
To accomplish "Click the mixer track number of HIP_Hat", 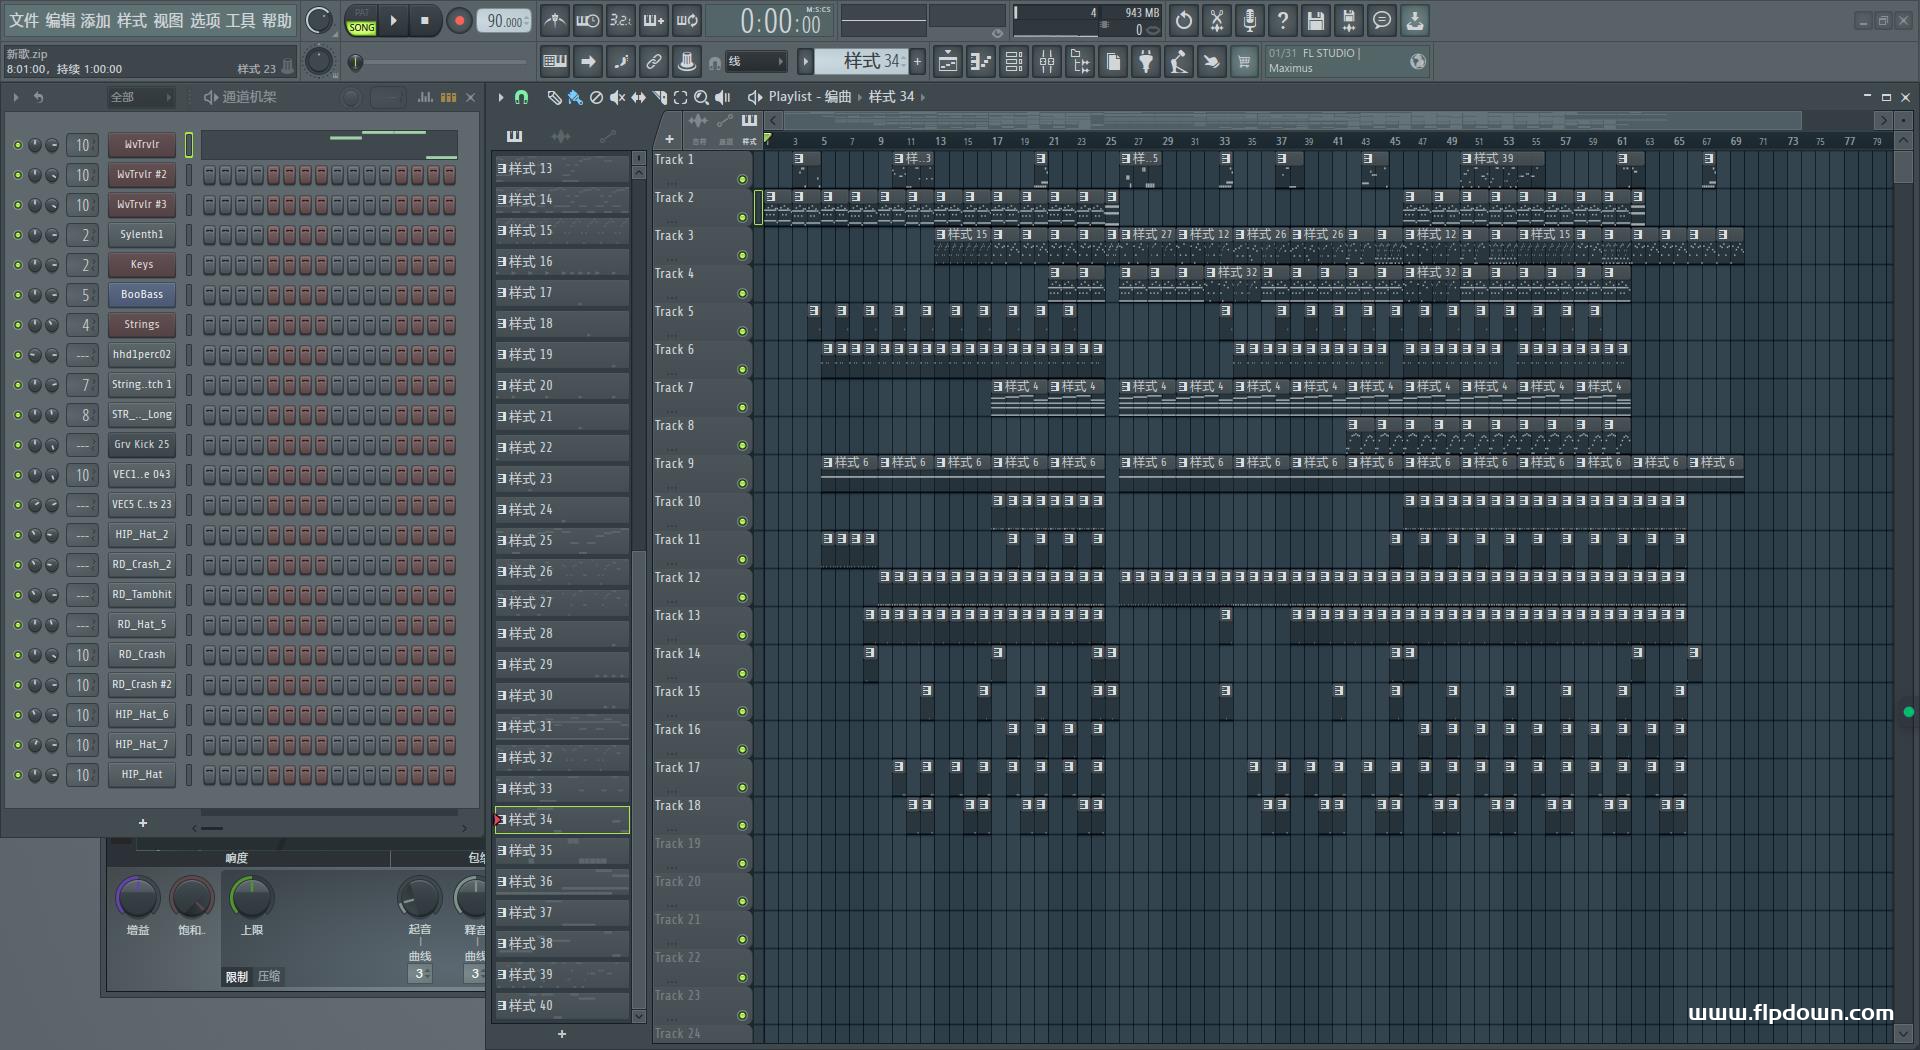I will (x=83, y=775).
